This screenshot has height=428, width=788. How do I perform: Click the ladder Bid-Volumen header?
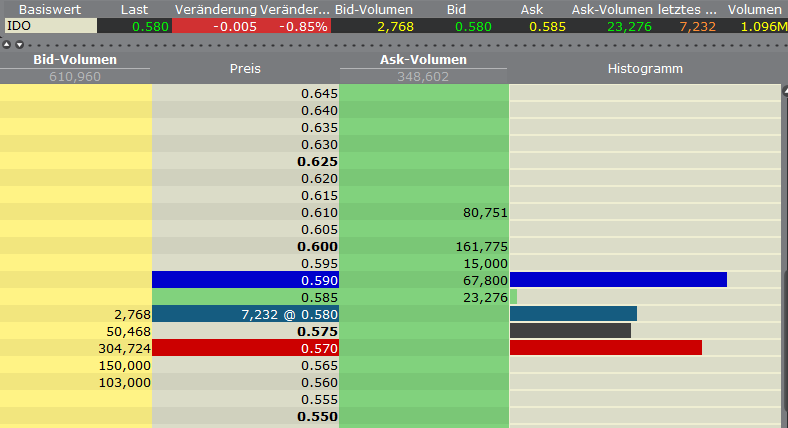coord(75,59)
